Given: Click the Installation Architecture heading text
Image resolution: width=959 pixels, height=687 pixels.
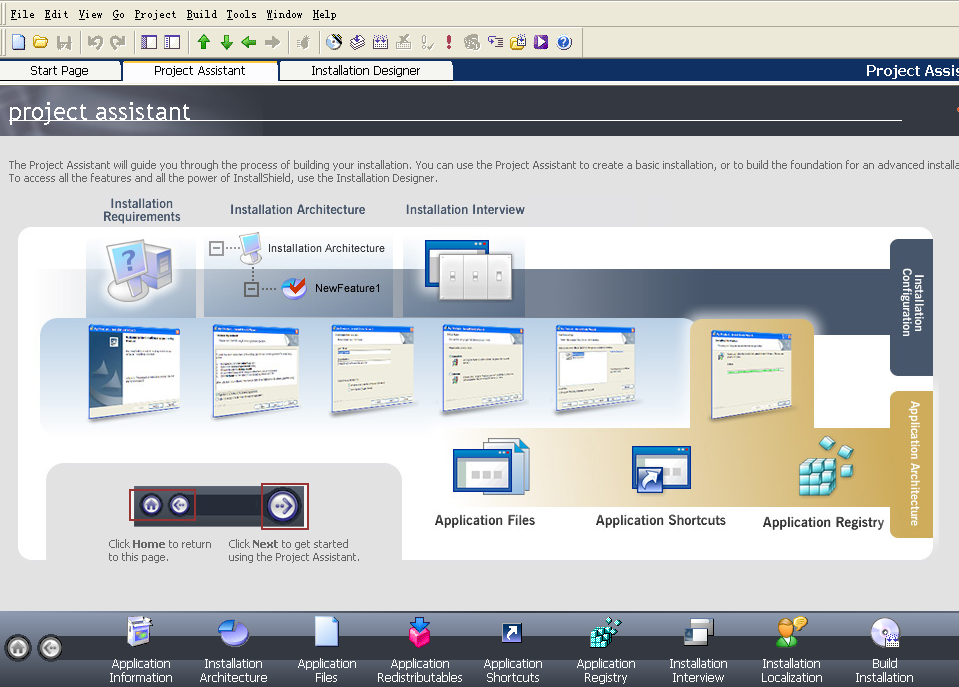Looking at the screenshot, I should 297,210.
